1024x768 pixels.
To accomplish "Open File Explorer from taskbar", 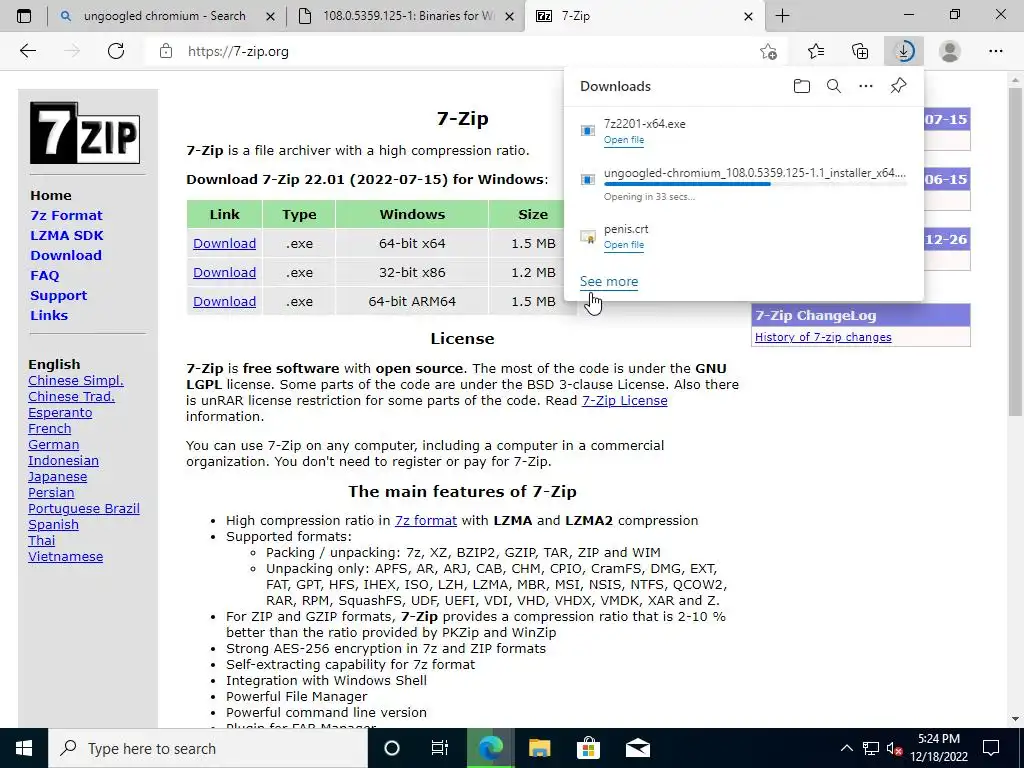I will (539, 748).
